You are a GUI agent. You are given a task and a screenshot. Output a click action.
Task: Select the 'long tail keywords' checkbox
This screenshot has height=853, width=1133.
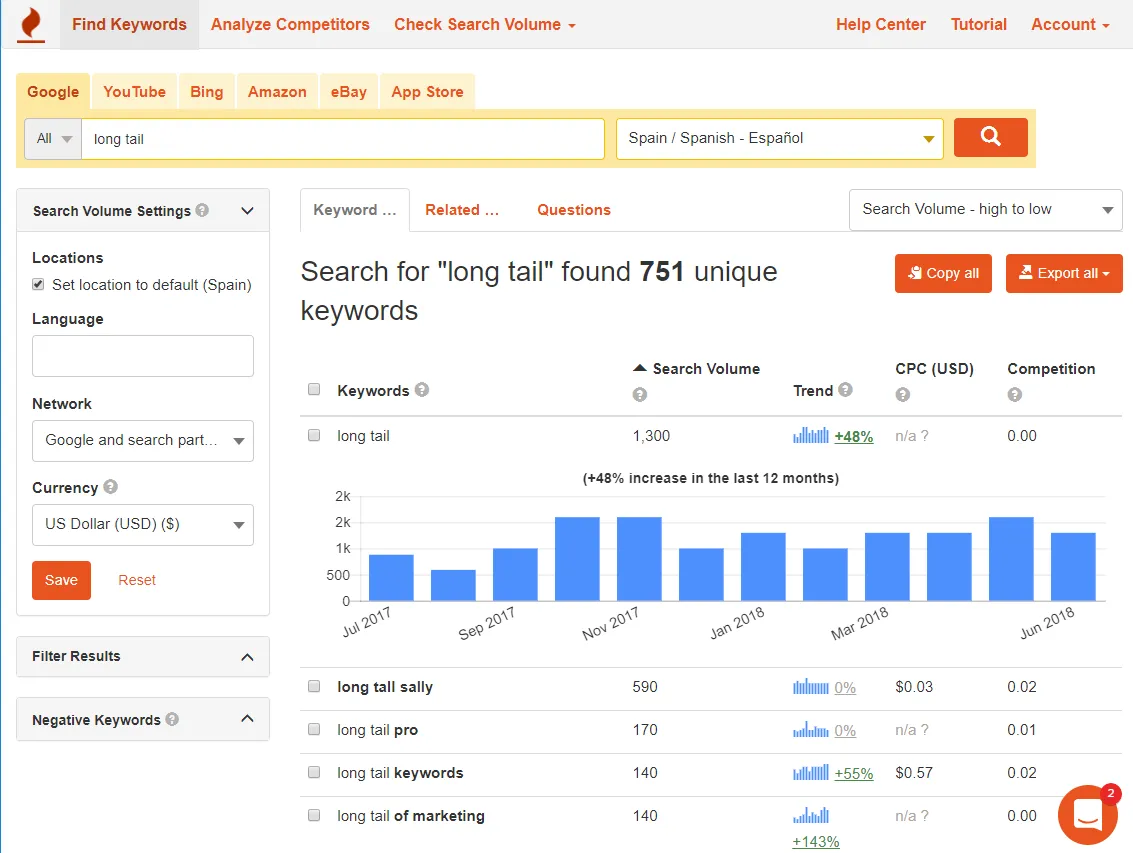pyautogui.click(x=314, y=772)
